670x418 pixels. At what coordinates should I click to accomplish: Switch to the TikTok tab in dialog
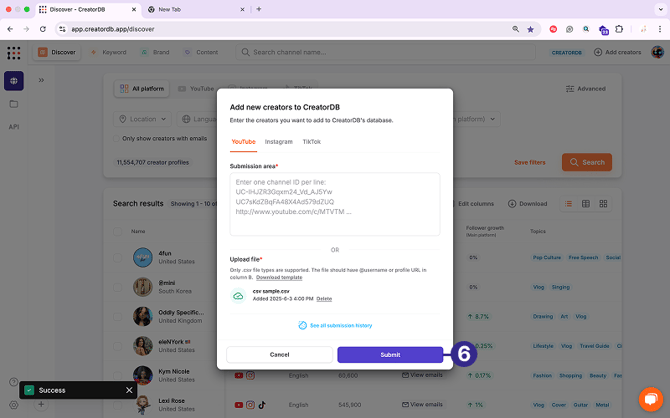311,142
